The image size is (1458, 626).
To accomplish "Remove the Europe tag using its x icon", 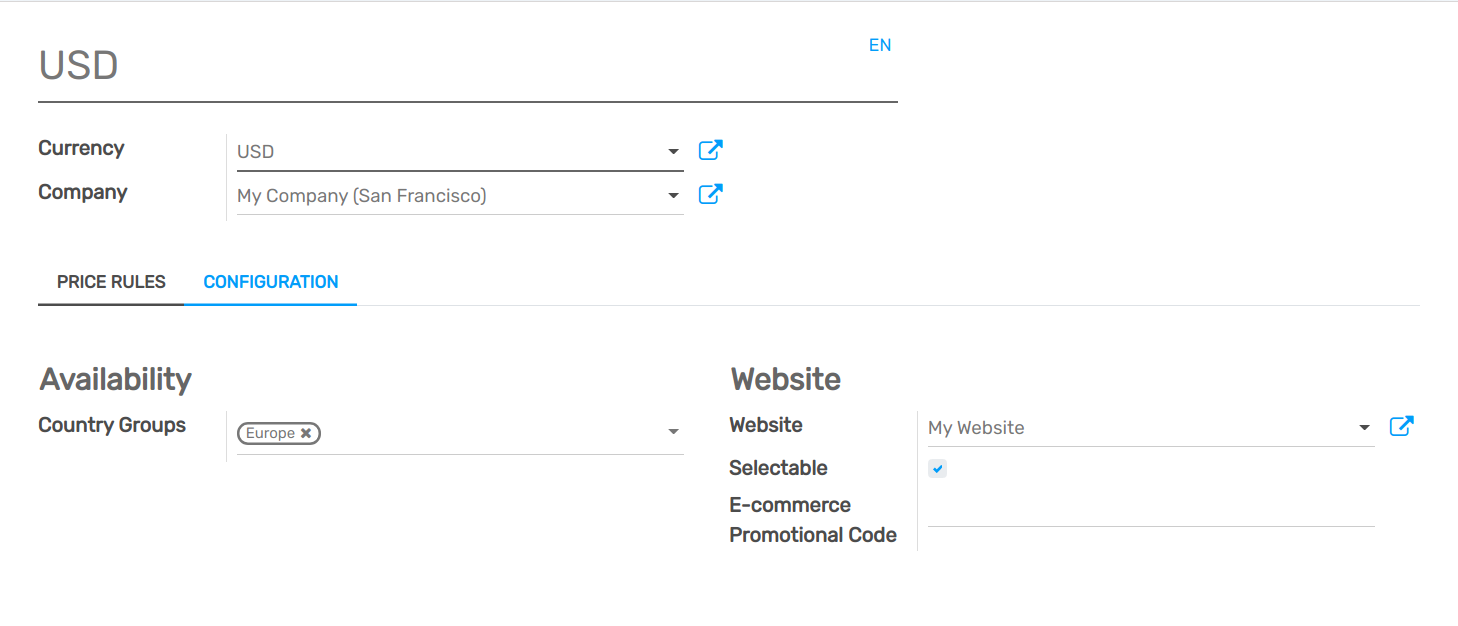I will click(305, 433).
